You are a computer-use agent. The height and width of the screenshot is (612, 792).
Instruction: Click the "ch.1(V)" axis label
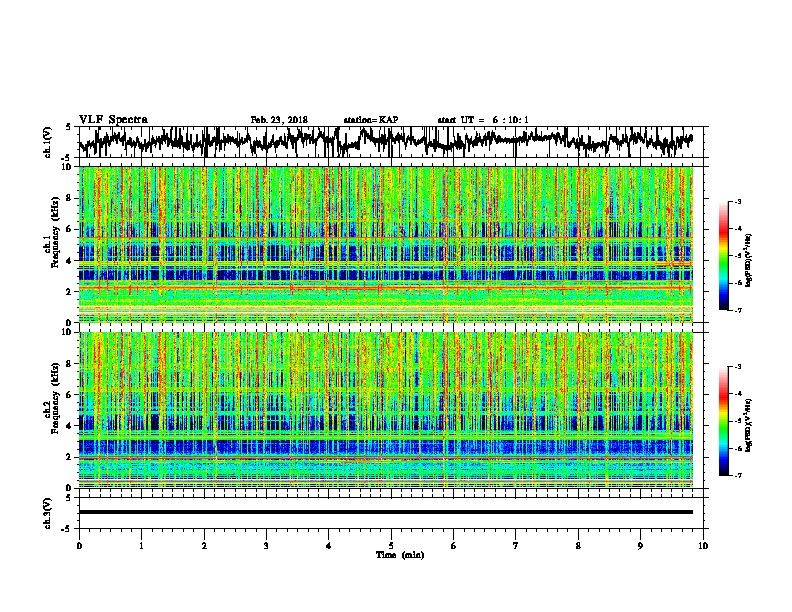tap(48, 141)
